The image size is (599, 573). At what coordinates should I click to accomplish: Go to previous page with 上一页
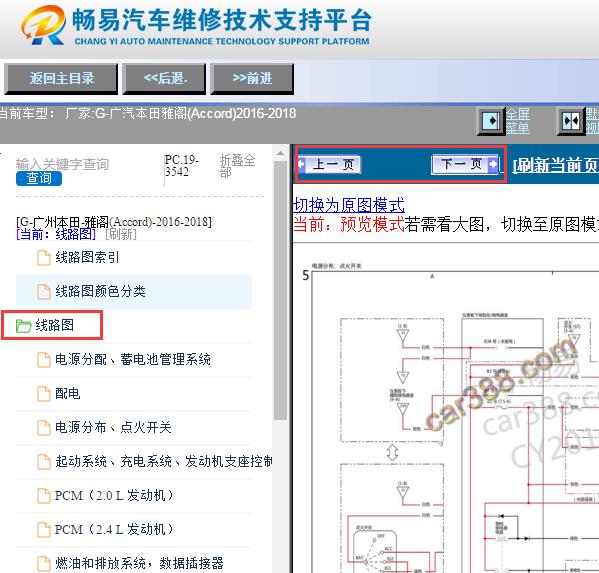coord(330,165)
